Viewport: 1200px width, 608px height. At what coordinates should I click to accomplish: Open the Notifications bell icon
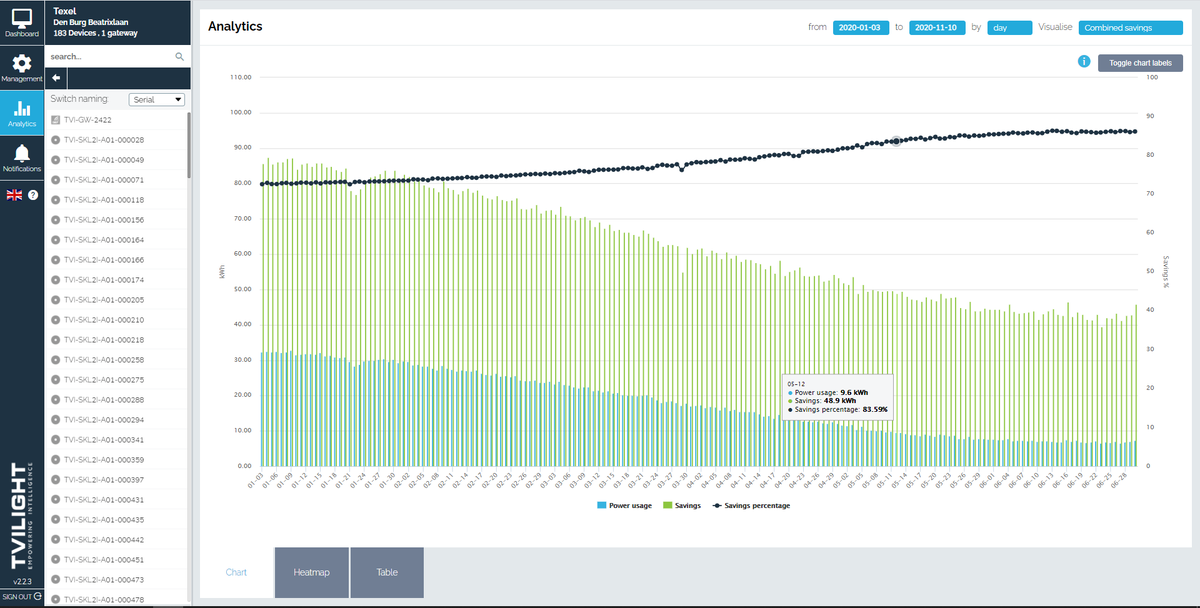coord(22,153)
